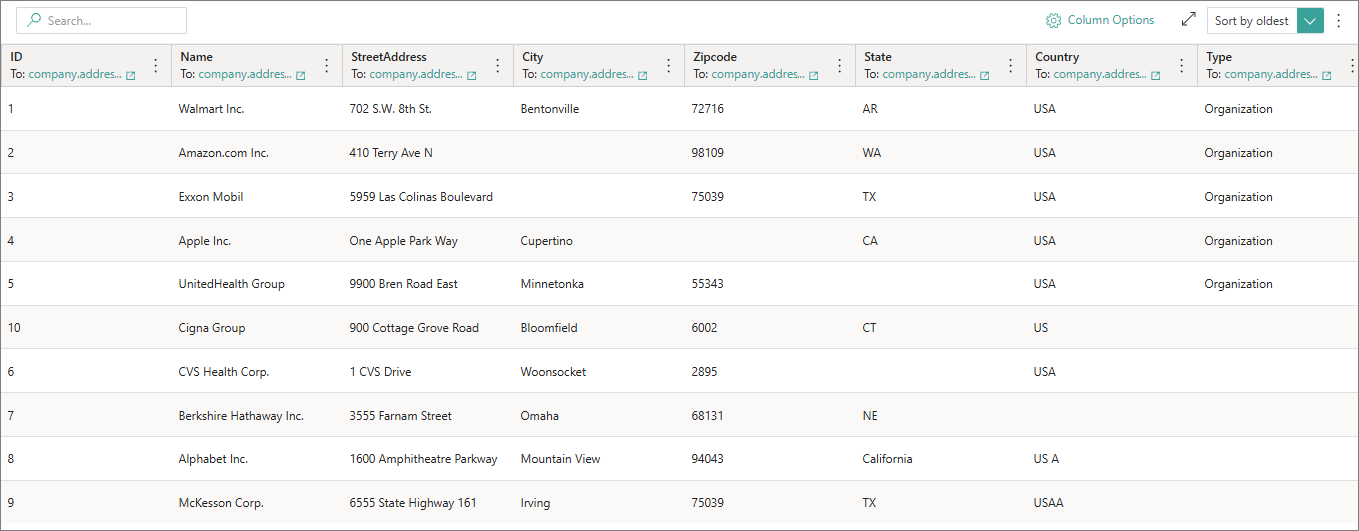Image resolution: width=1359 pixels, height=531 pixels.
Task: Open Column Options settings
Action: point(1100,20)
